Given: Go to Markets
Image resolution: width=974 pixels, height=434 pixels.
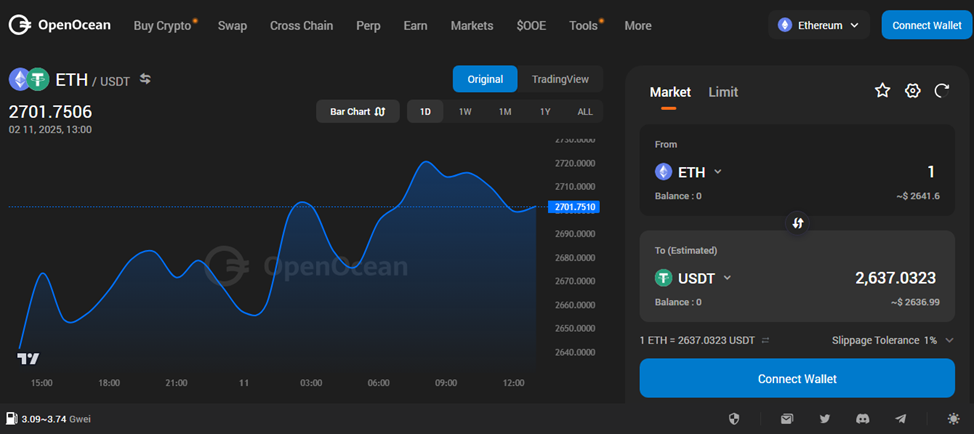Looking at the screenshot, I should [472, 25].
